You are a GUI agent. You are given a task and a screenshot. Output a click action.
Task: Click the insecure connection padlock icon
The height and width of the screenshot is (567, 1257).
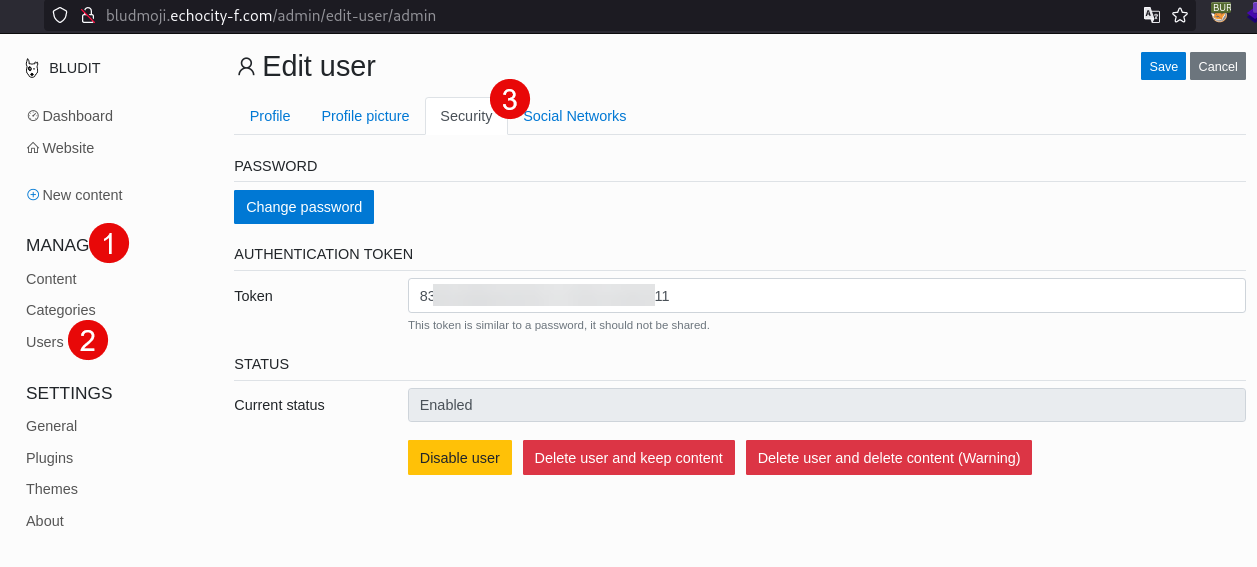pyautogui.click(x=87, y=15)
